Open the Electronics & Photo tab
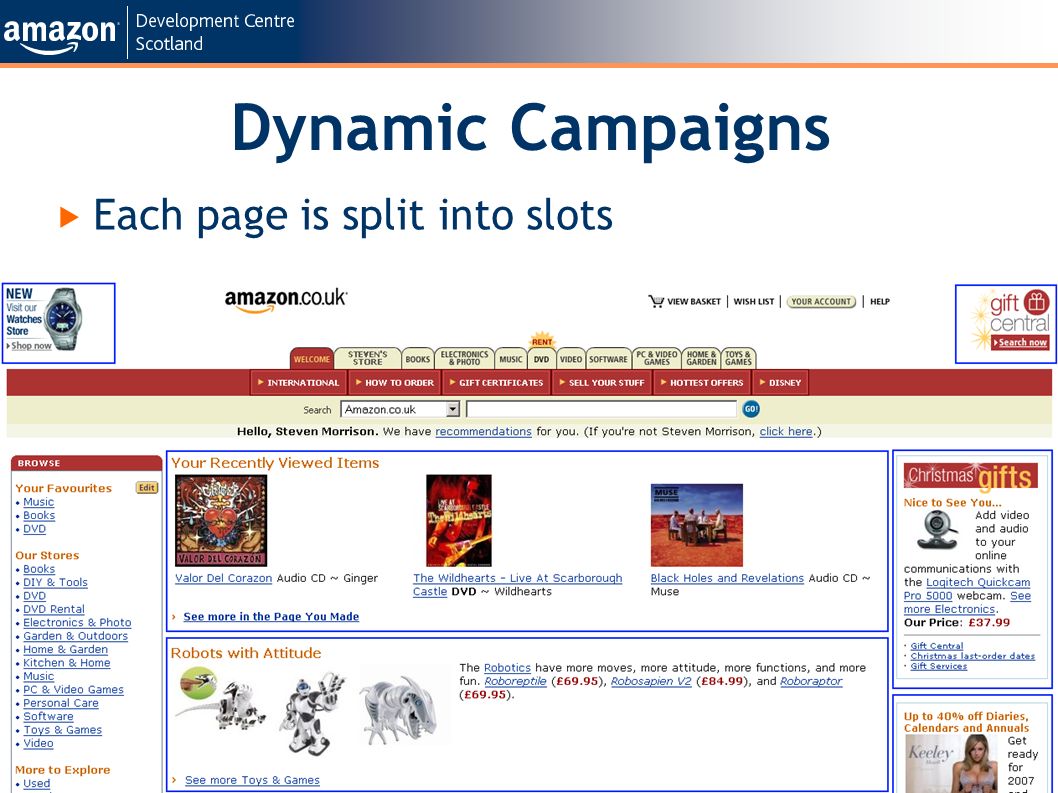Screen dimensions: 1058x793 (x=464, y=358)
